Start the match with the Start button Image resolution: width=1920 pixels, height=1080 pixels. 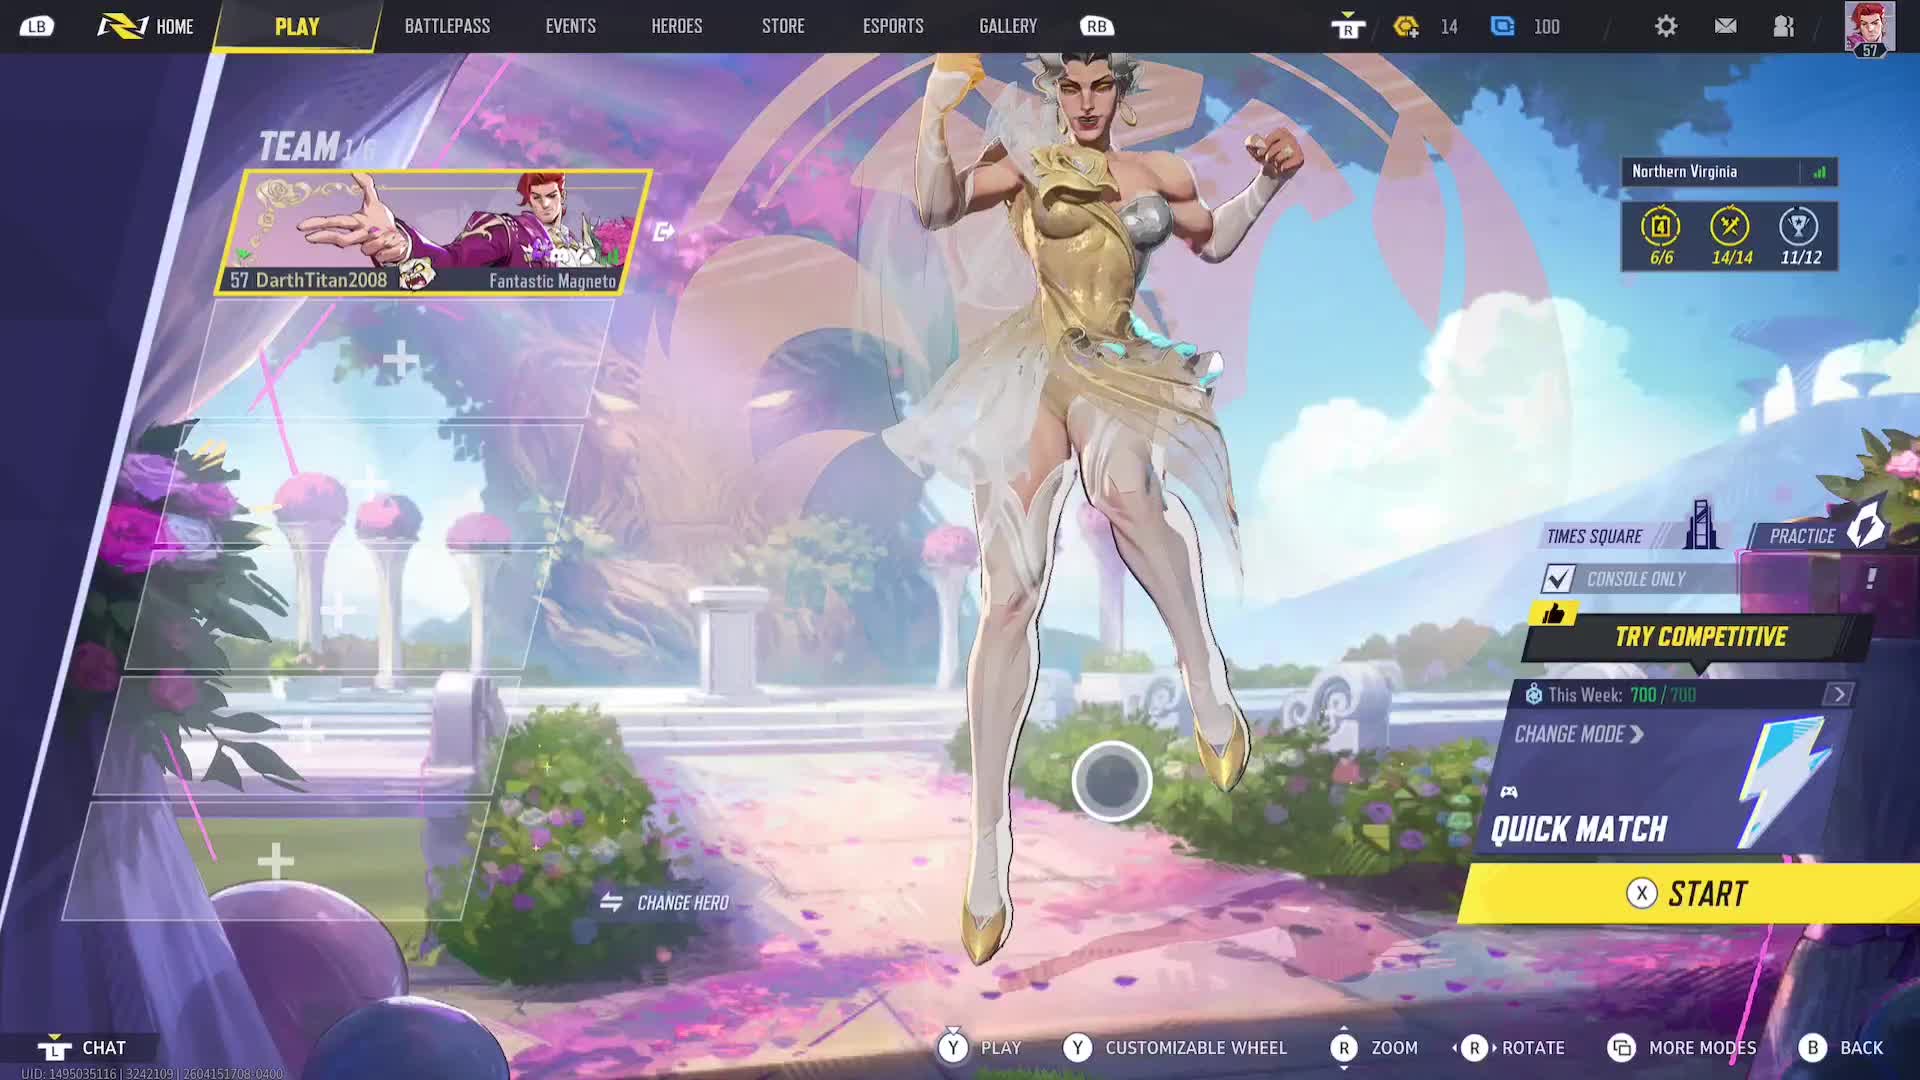[1690, 893]
